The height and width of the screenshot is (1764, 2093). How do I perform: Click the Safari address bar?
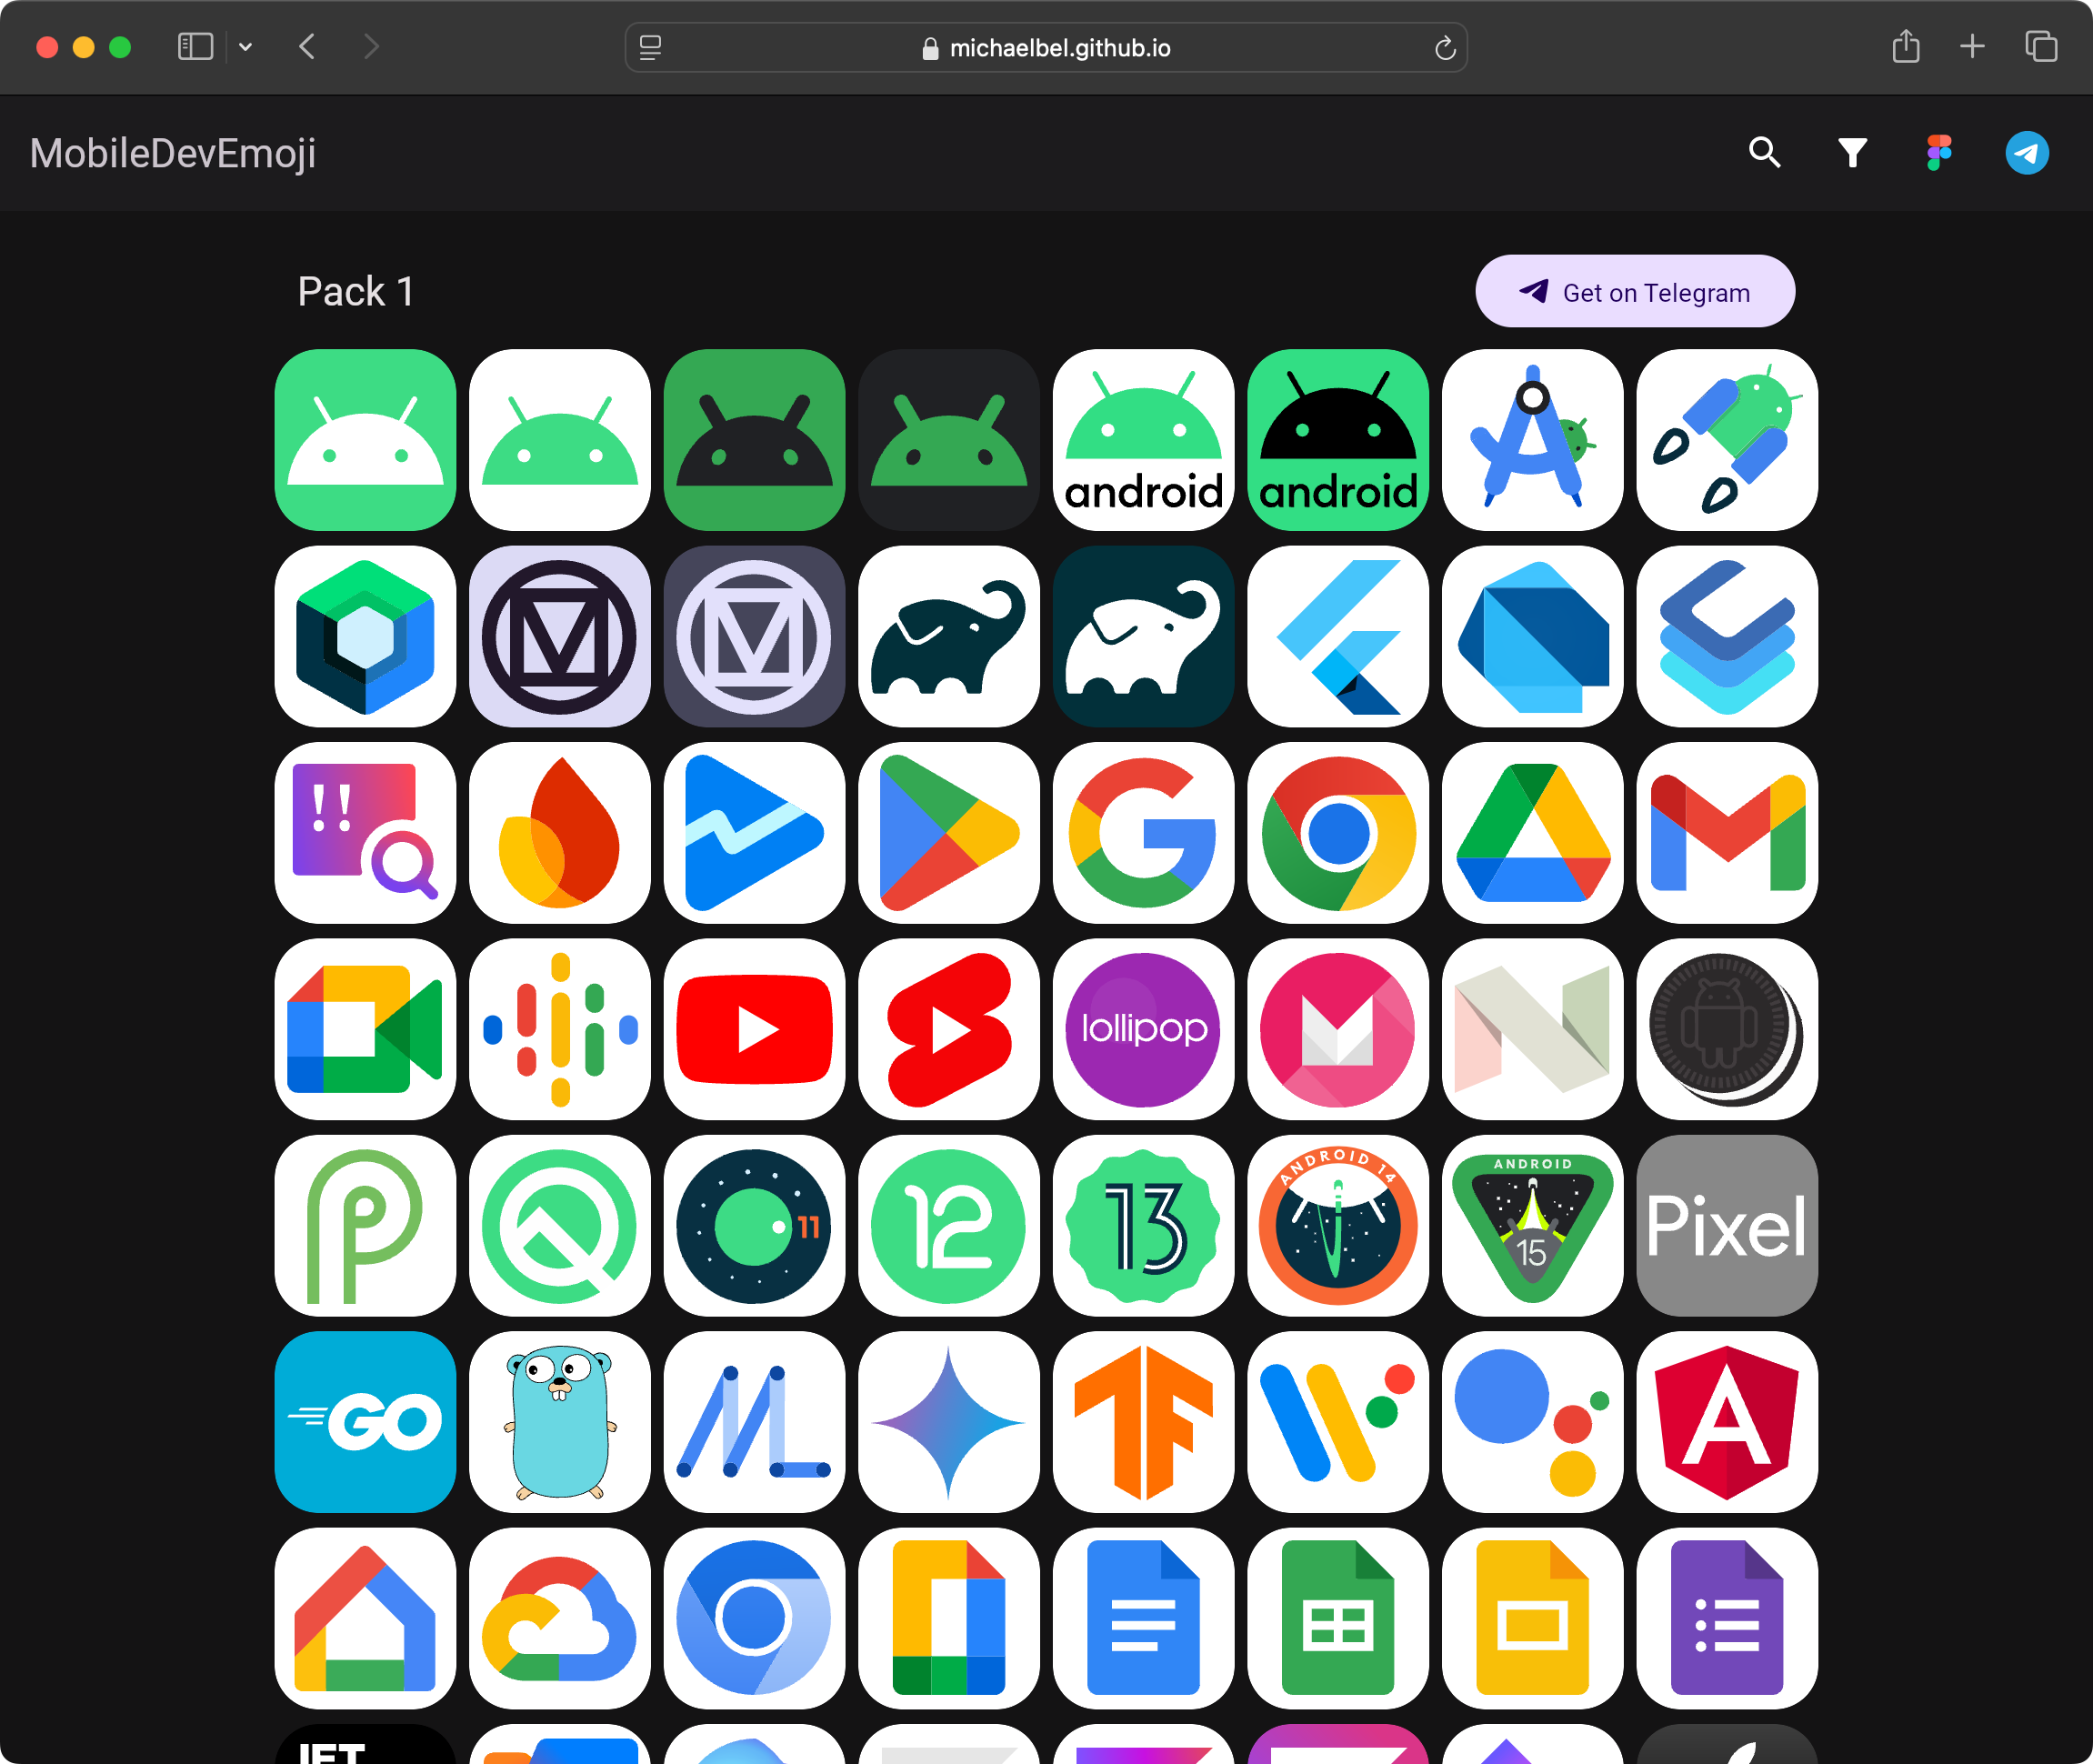1046,48
